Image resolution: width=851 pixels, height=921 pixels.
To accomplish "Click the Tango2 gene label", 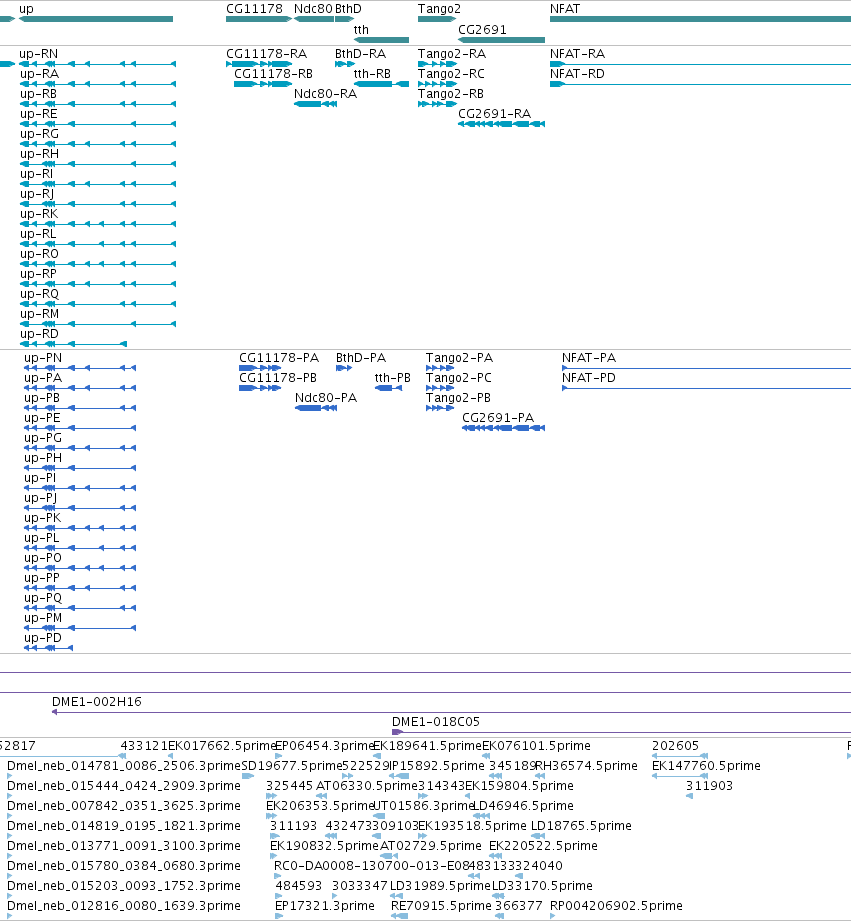I will coord(439,9).
